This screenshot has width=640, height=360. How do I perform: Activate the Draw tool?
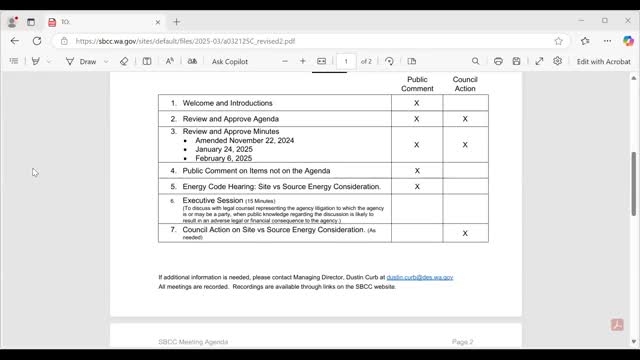[x=81, y=62]
